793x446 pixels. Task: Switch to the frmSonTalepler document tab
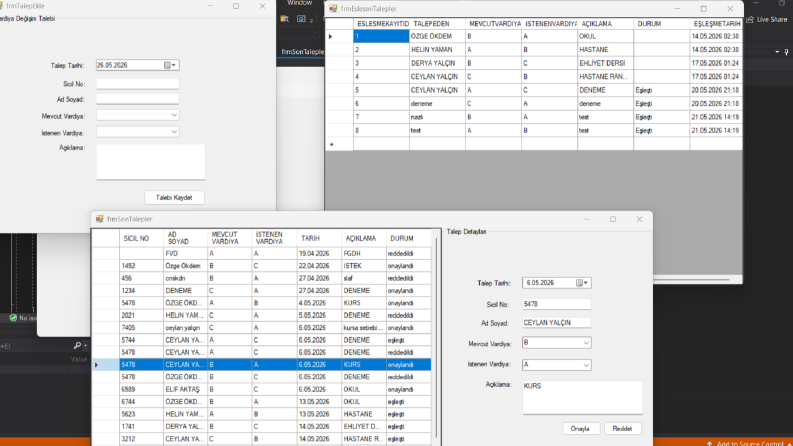(302, 52)
